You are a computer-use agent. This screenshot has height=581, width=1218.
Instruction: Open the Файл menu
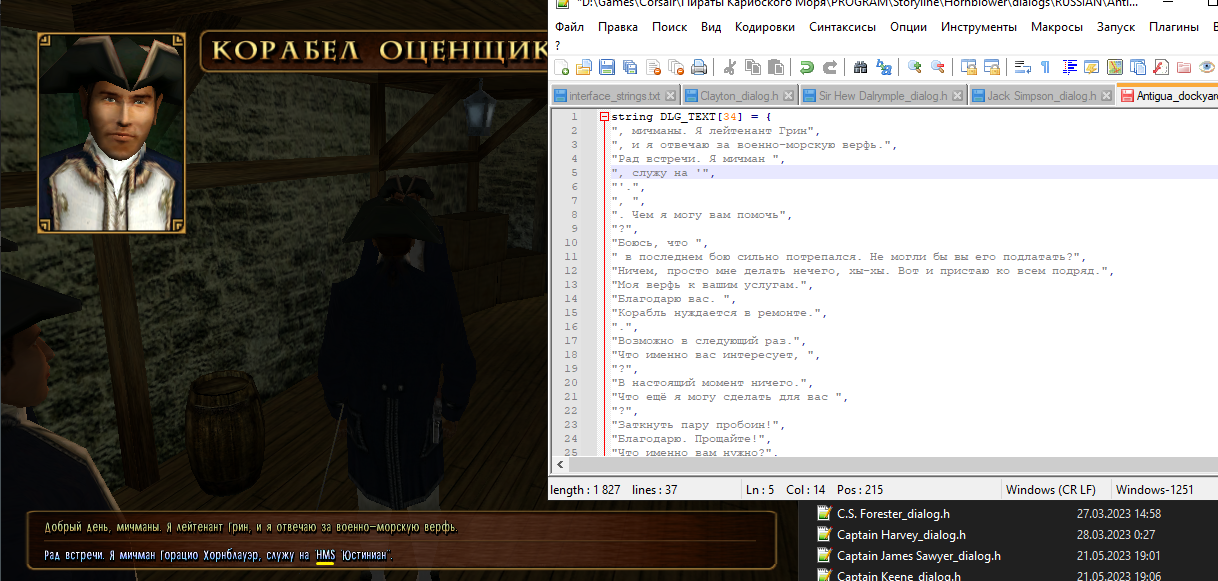tap(569, 27)
